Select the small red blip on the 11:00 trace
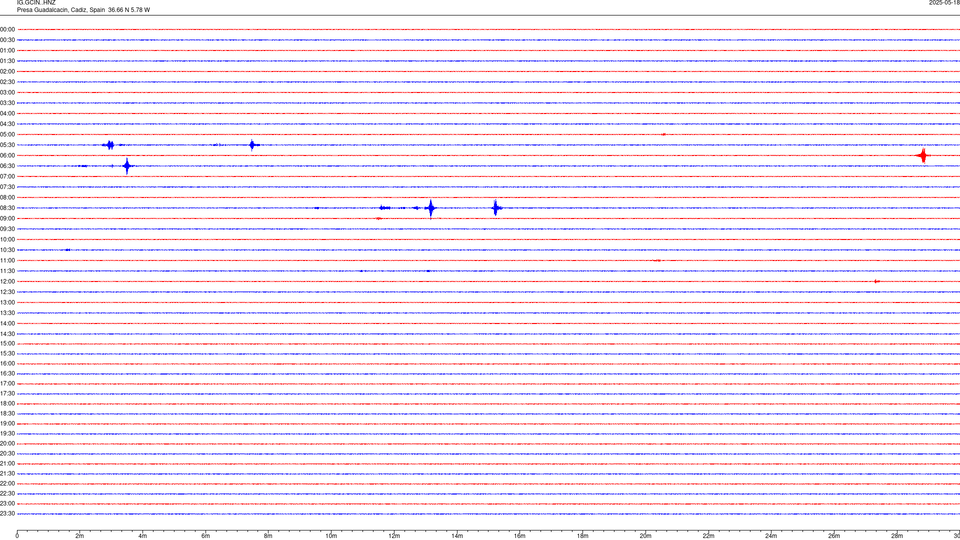Image resolution: width=960 pixels, height=540 pixels. coord(658,260)
